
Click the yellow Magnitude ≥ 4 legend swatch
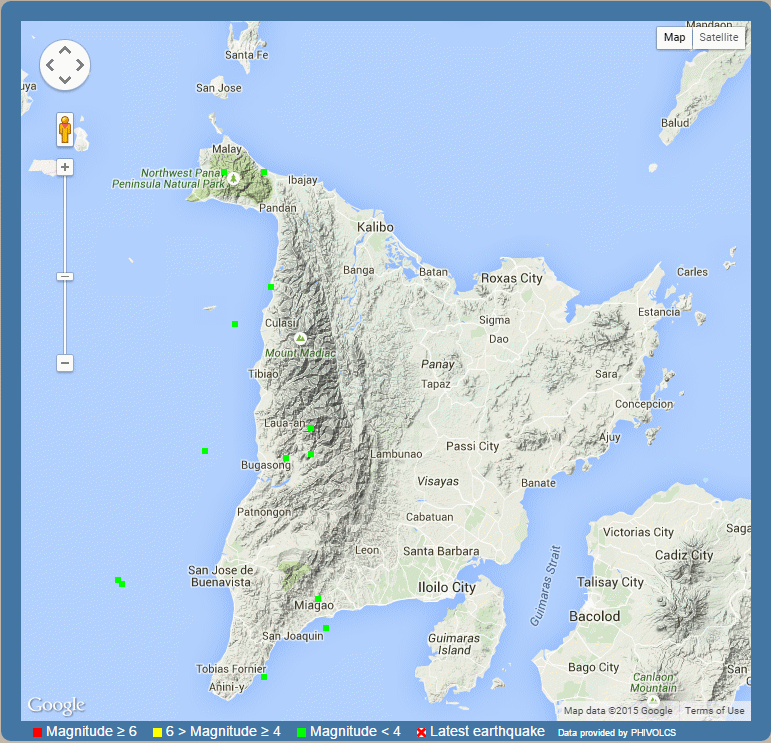coord(157,733)
